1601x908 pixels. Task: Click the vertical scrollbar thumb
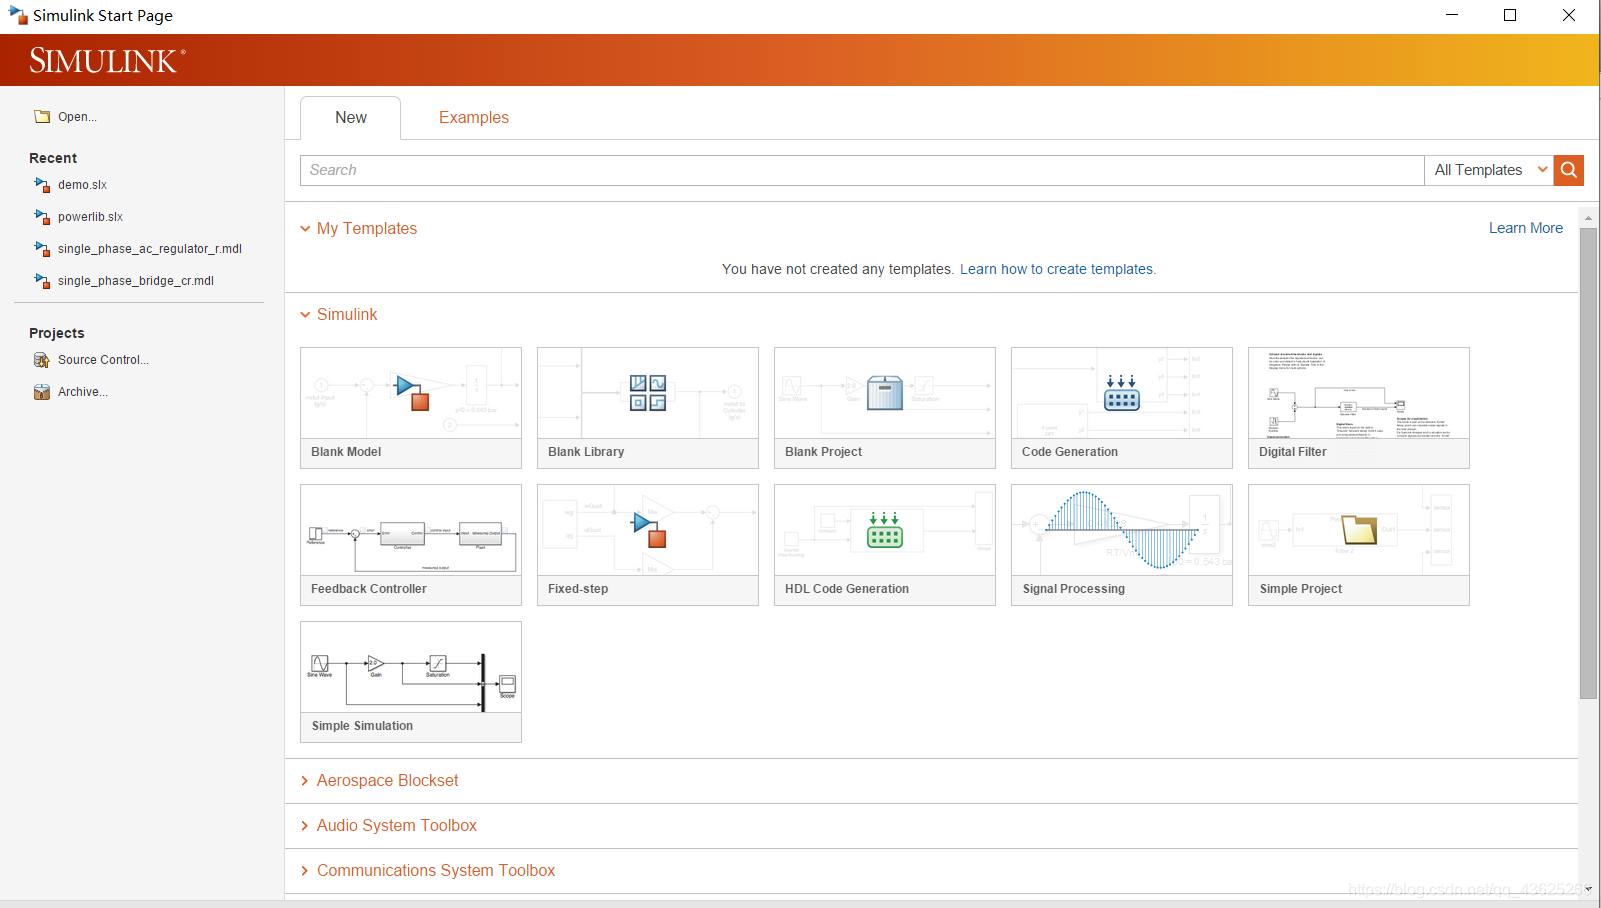pos(1588,463)
